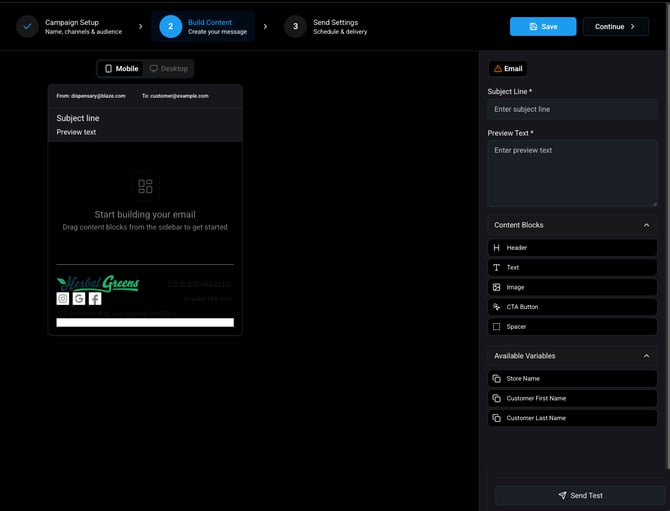Send a test email with Send Test
670x511 pixels.
click(580, 495)
